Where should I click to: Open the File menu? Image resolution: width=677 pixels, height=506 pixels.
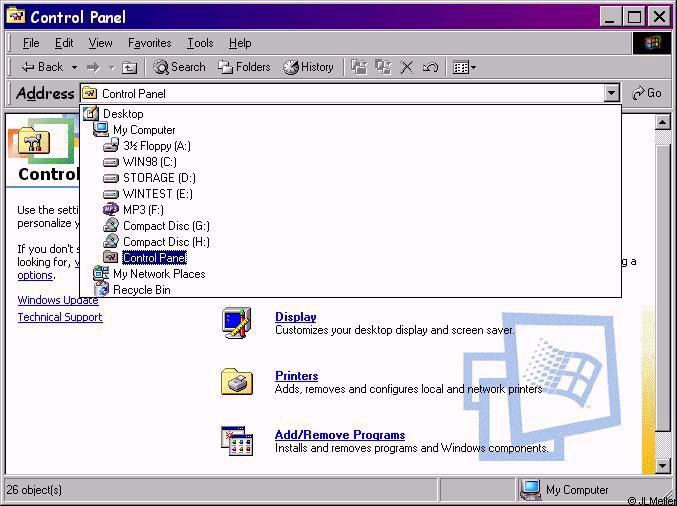(31, 43)
